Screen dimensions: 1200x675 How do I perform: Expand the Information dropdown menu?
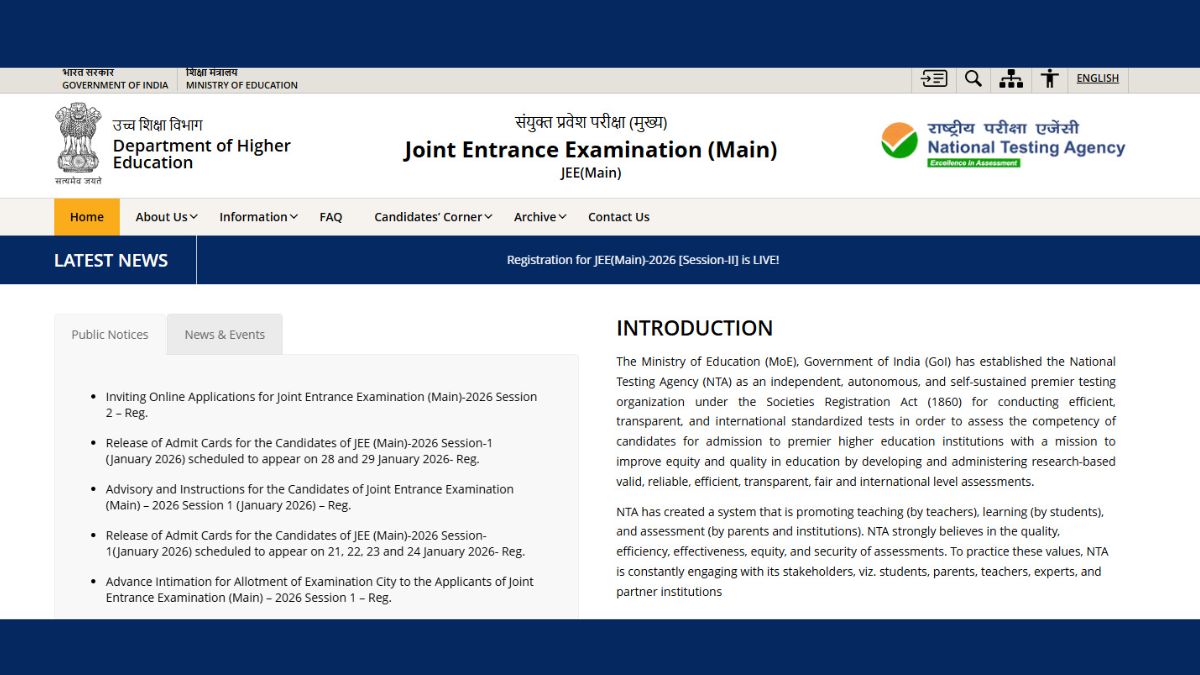[x=258, y=217]
